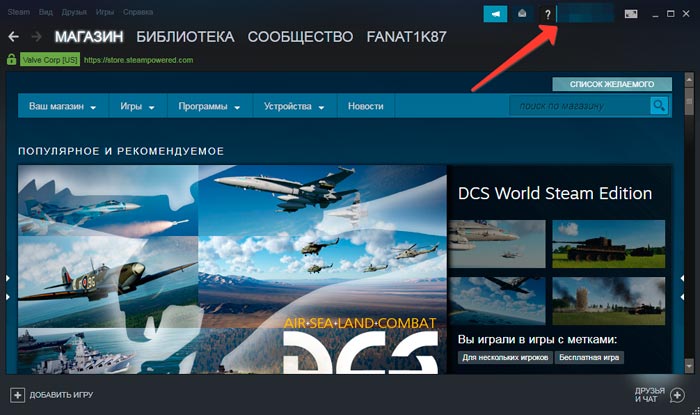The width and height of the screenshot is (700, 415).
Task: Open Friends and Chat plus icon
Action: [x=677, y=394]
